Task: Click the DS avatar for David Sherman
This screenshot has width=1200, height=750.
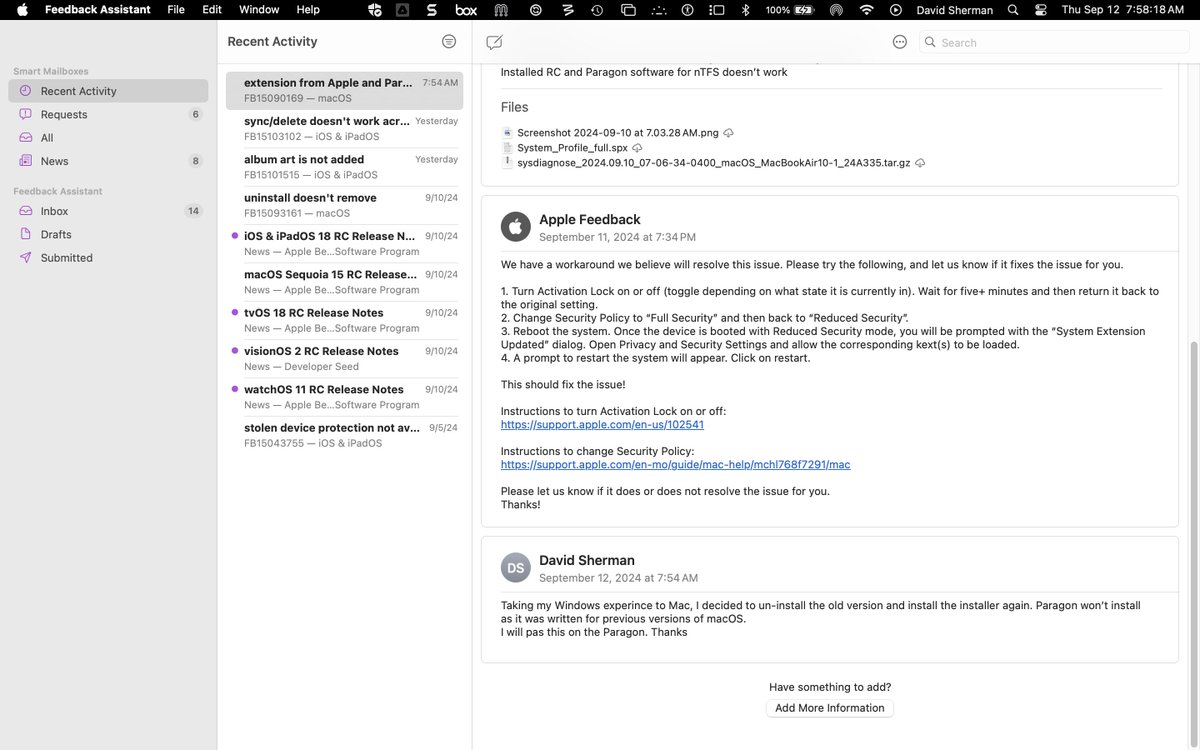Action: point(516,568)
